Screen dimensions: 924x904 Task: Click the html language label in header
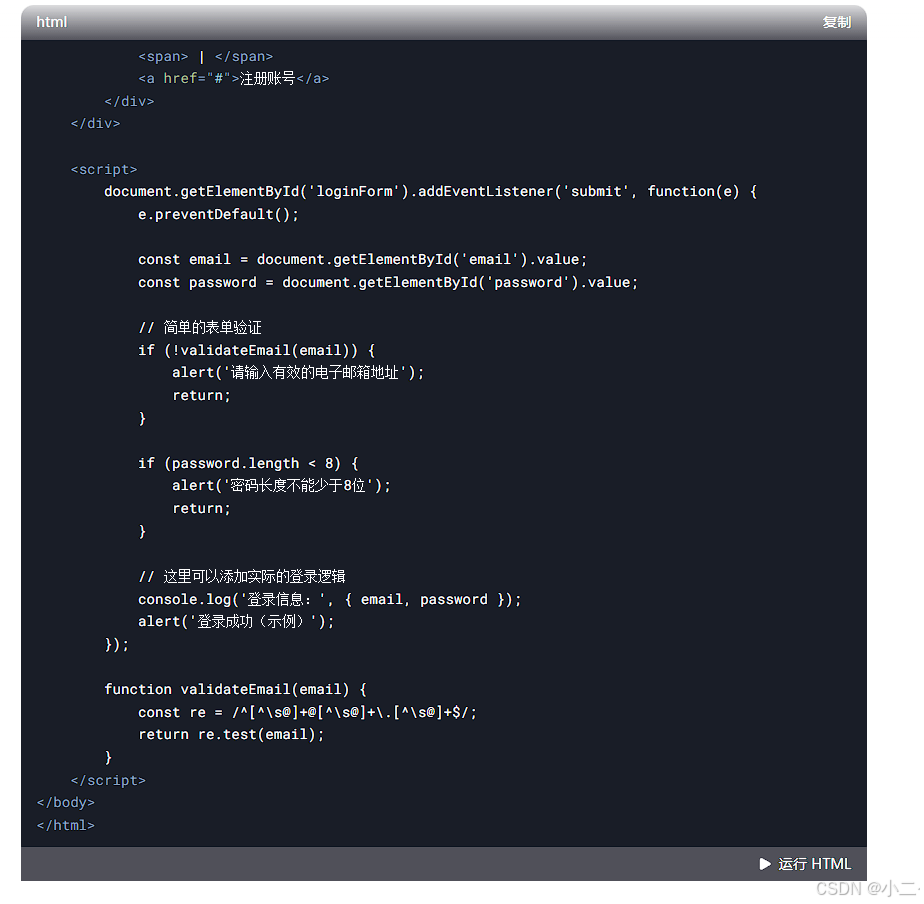coord(52,22)
